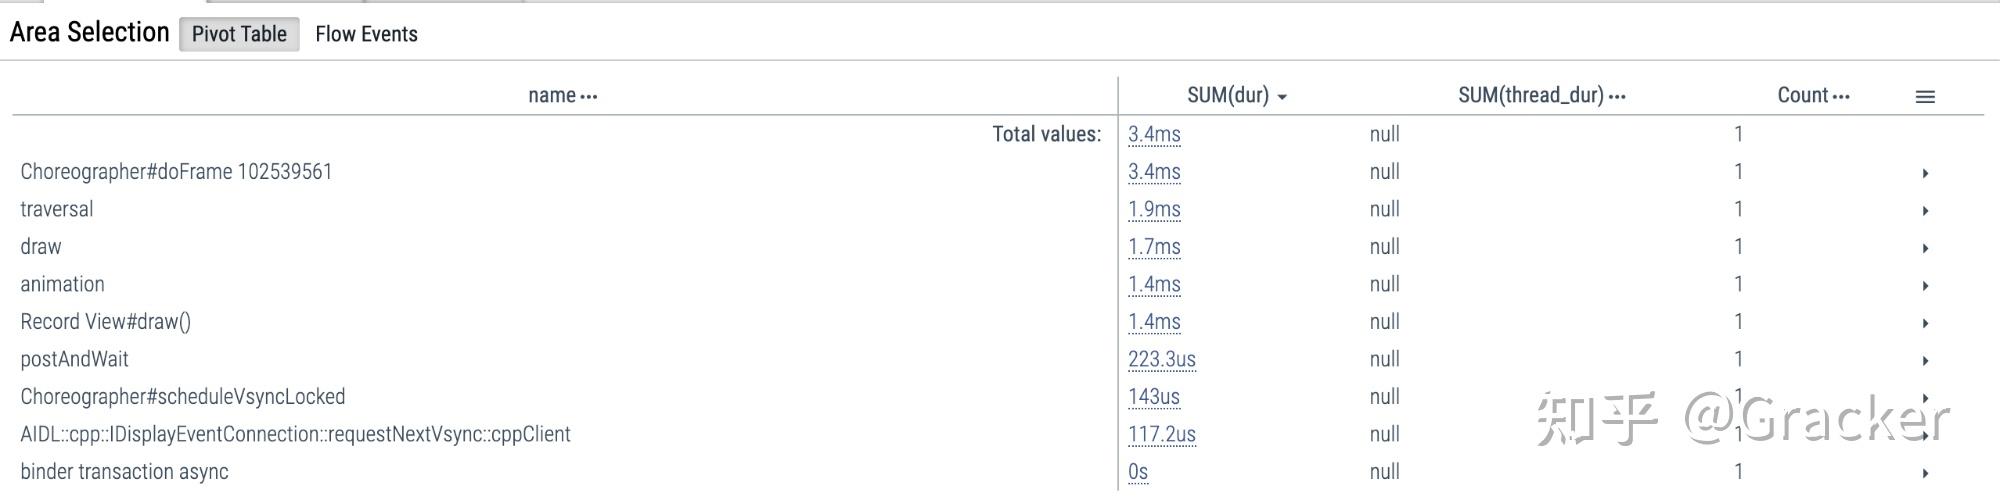
Task: Expand the traversal row arrow
Action: tap(1925, 210)
